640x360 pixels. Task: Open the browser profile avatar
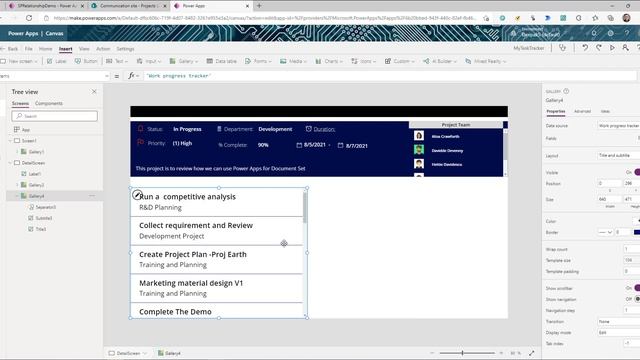point(627,18)
